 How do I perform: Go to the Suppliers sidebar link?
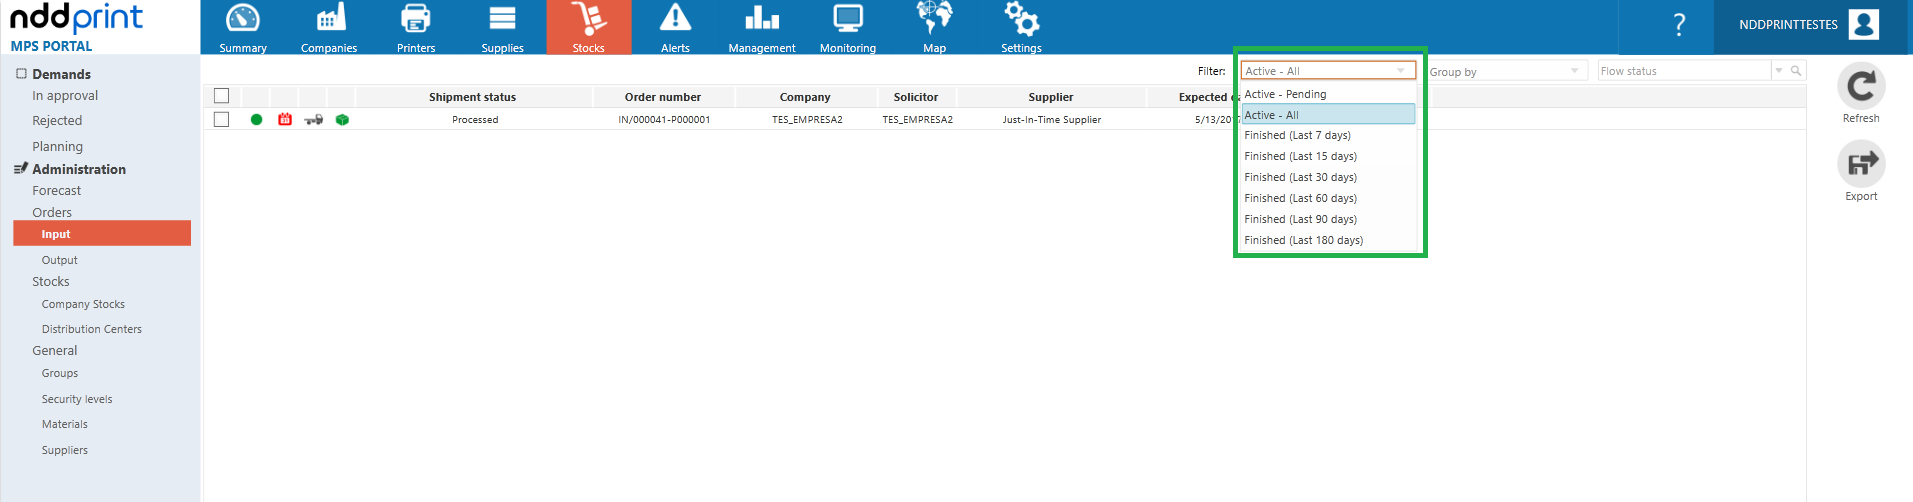pos(65,450)
